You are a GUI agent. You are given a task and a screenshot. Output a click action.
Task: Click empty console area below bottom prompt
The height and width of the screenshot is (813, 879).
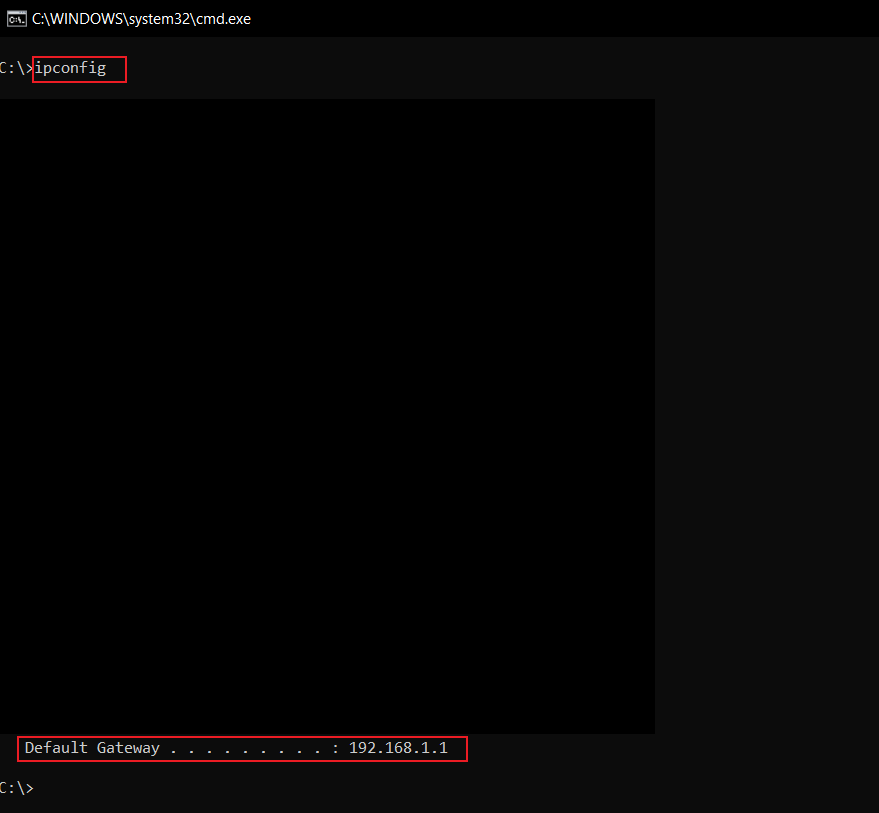[x=400, y=804]
